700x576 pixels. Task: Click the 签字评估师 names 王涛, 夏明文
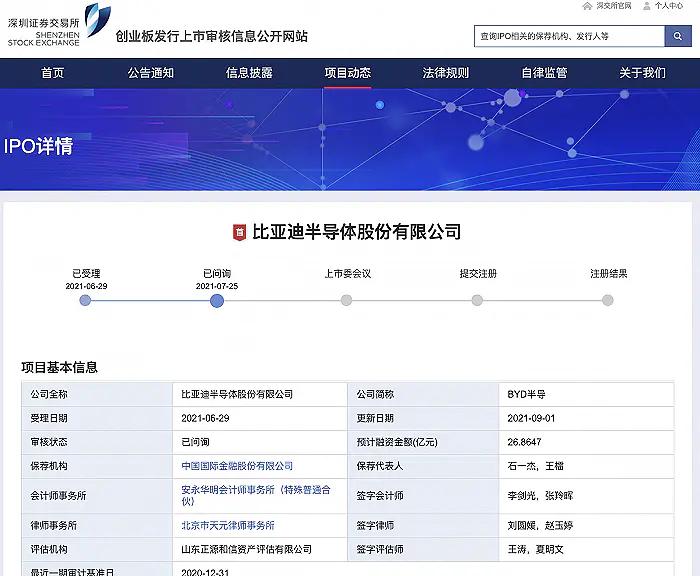pos(536,549)
